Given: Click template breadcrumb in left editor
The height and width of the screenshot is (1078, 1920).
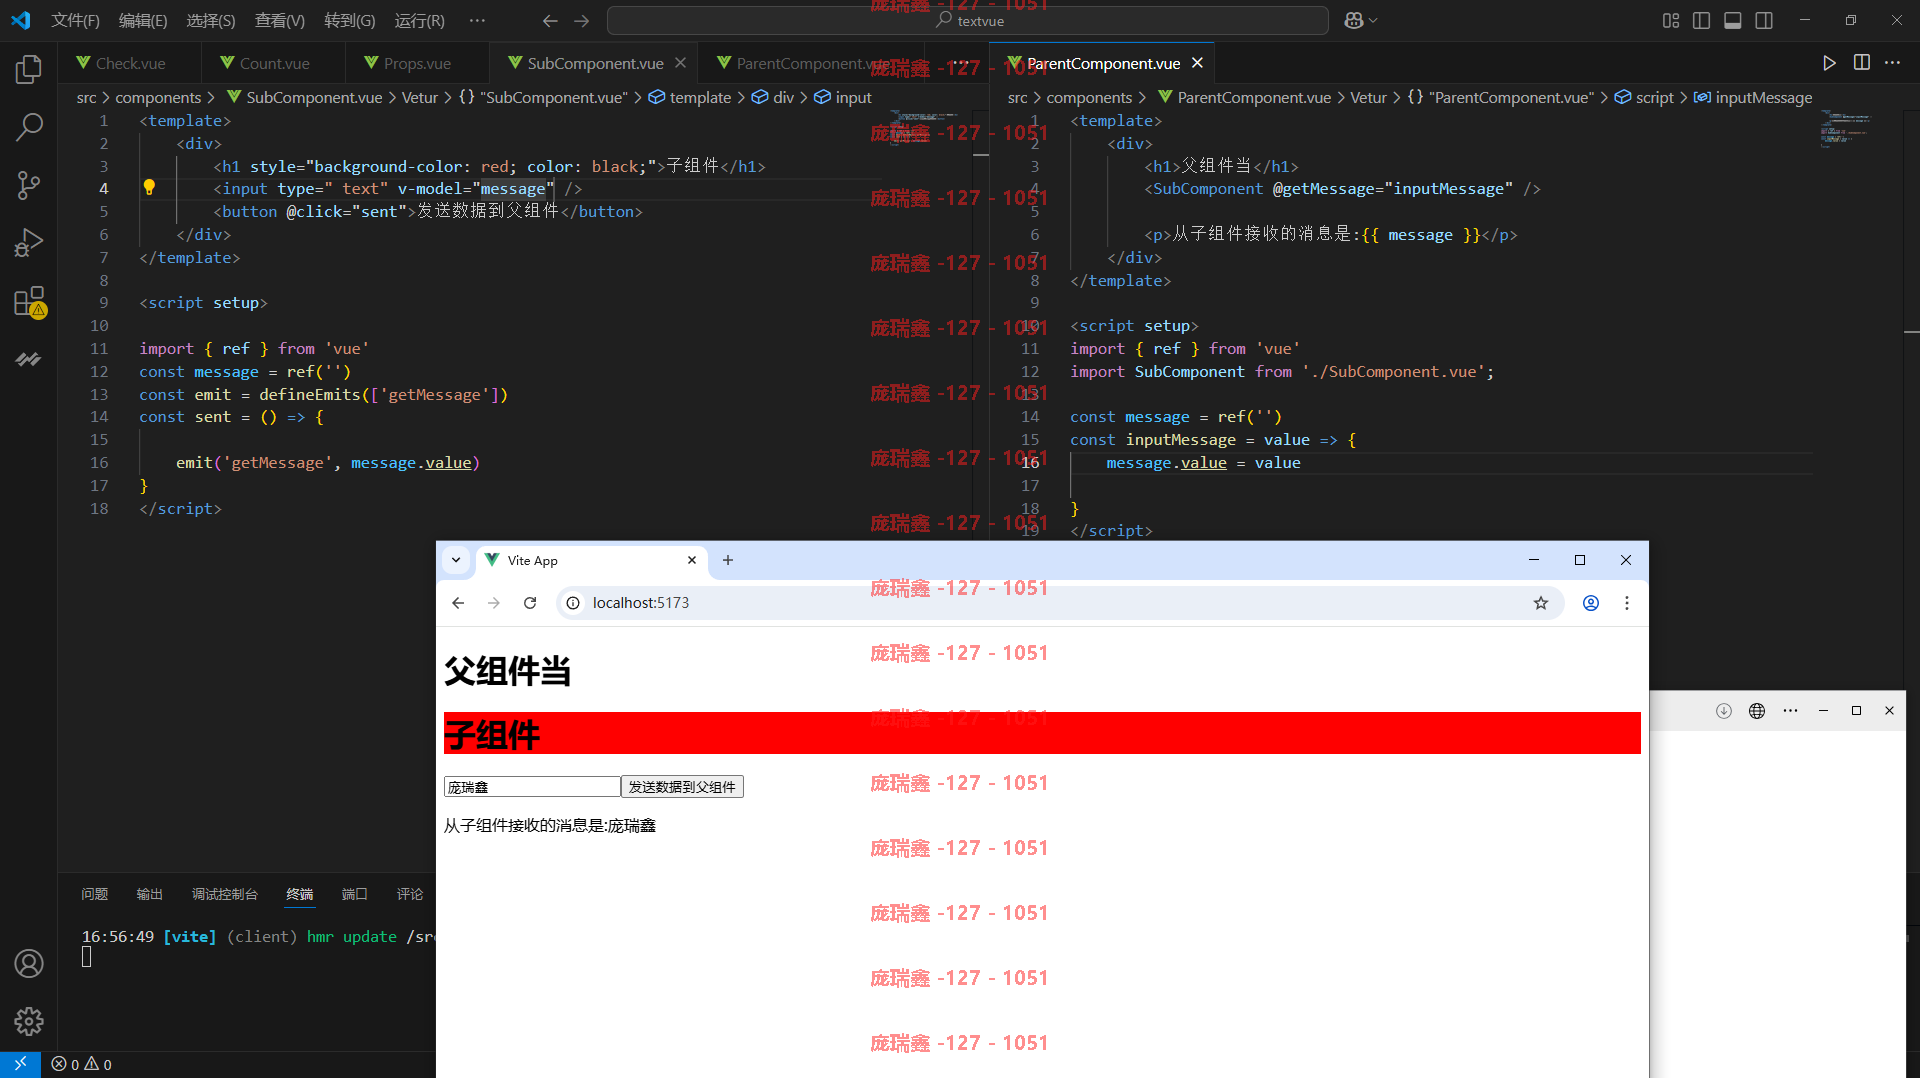Looking at the screenshot, I should 690,97.
